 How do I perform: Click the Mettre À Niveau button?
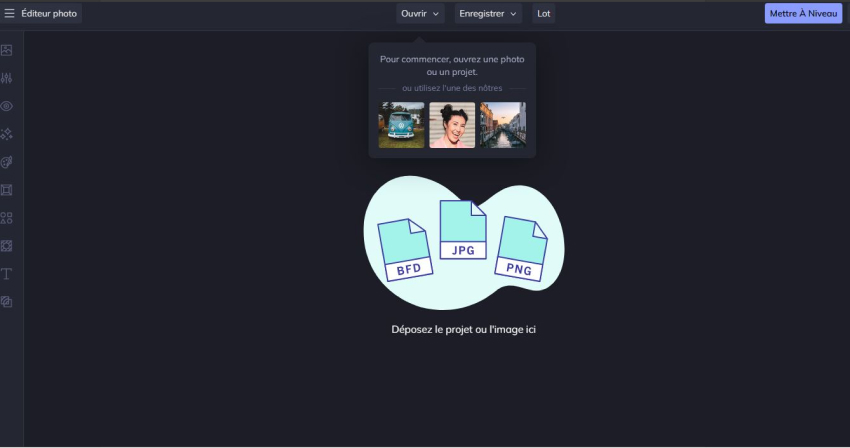(x=803, y=14)
